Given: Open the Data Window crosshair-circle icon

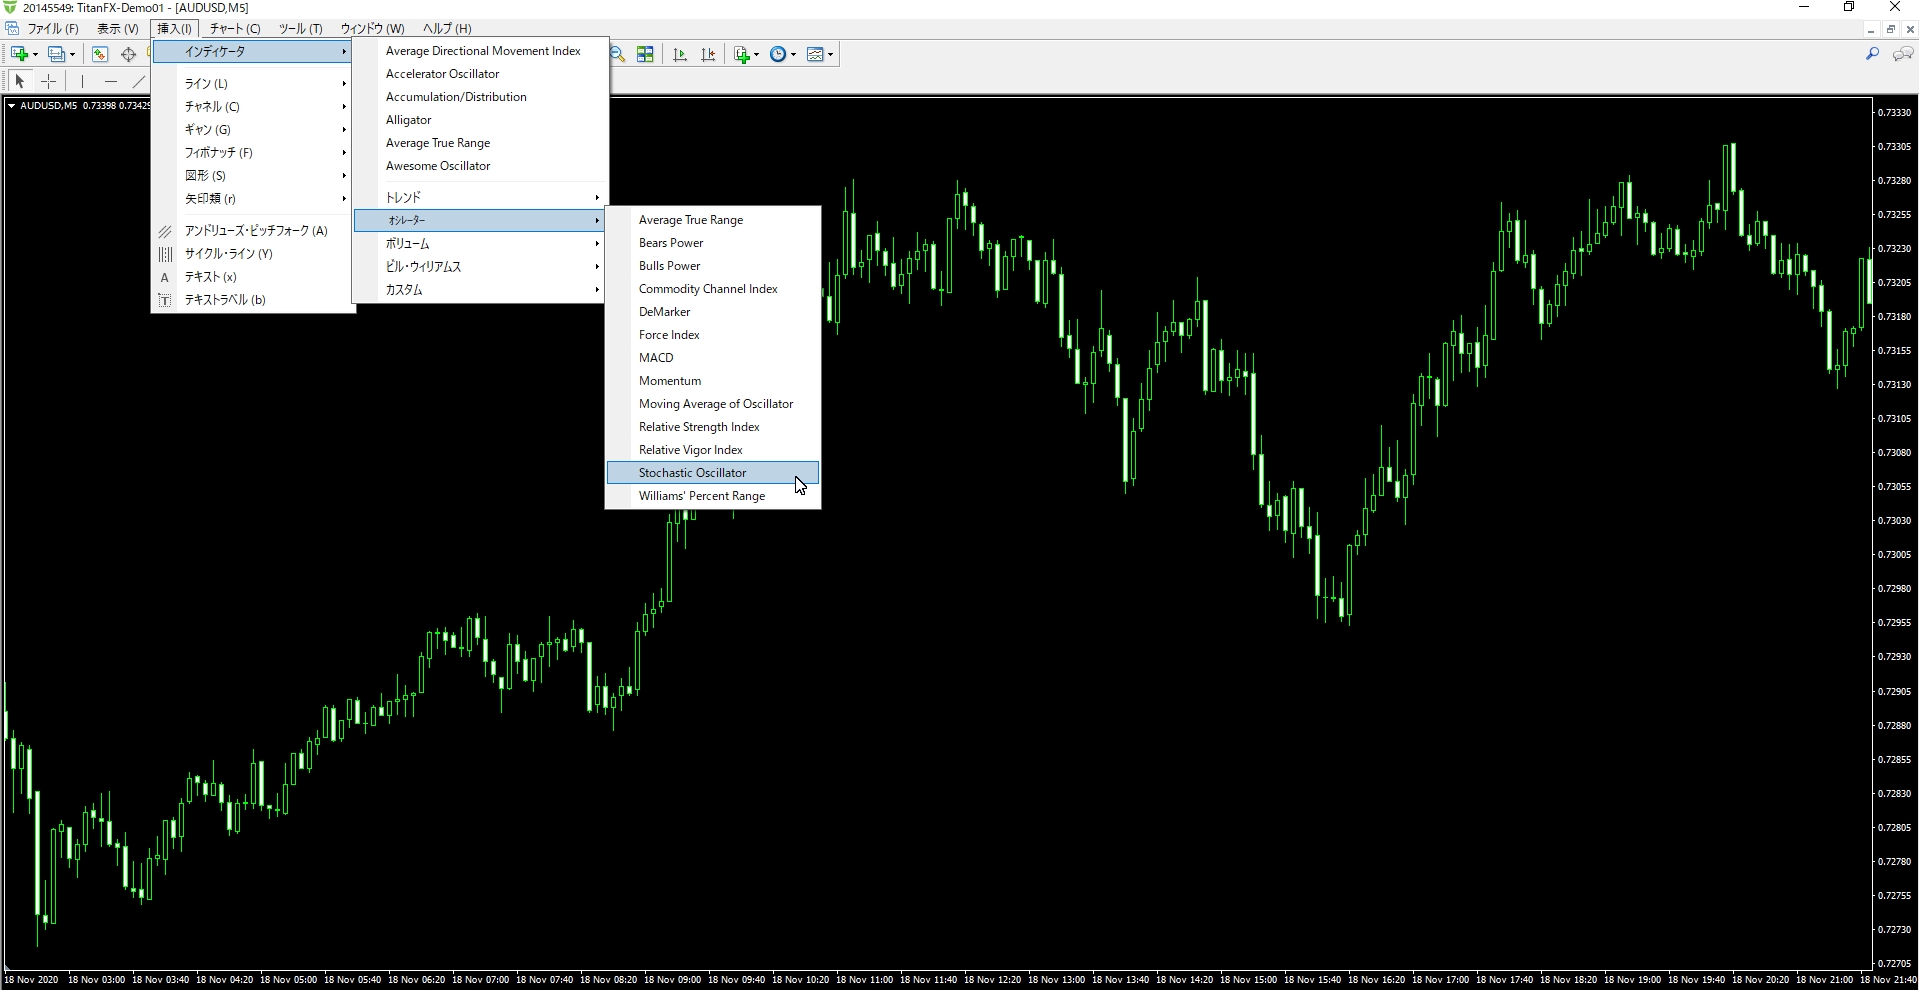Looking at the screenshot, I should pyautogui.click(x=128, y=54).
